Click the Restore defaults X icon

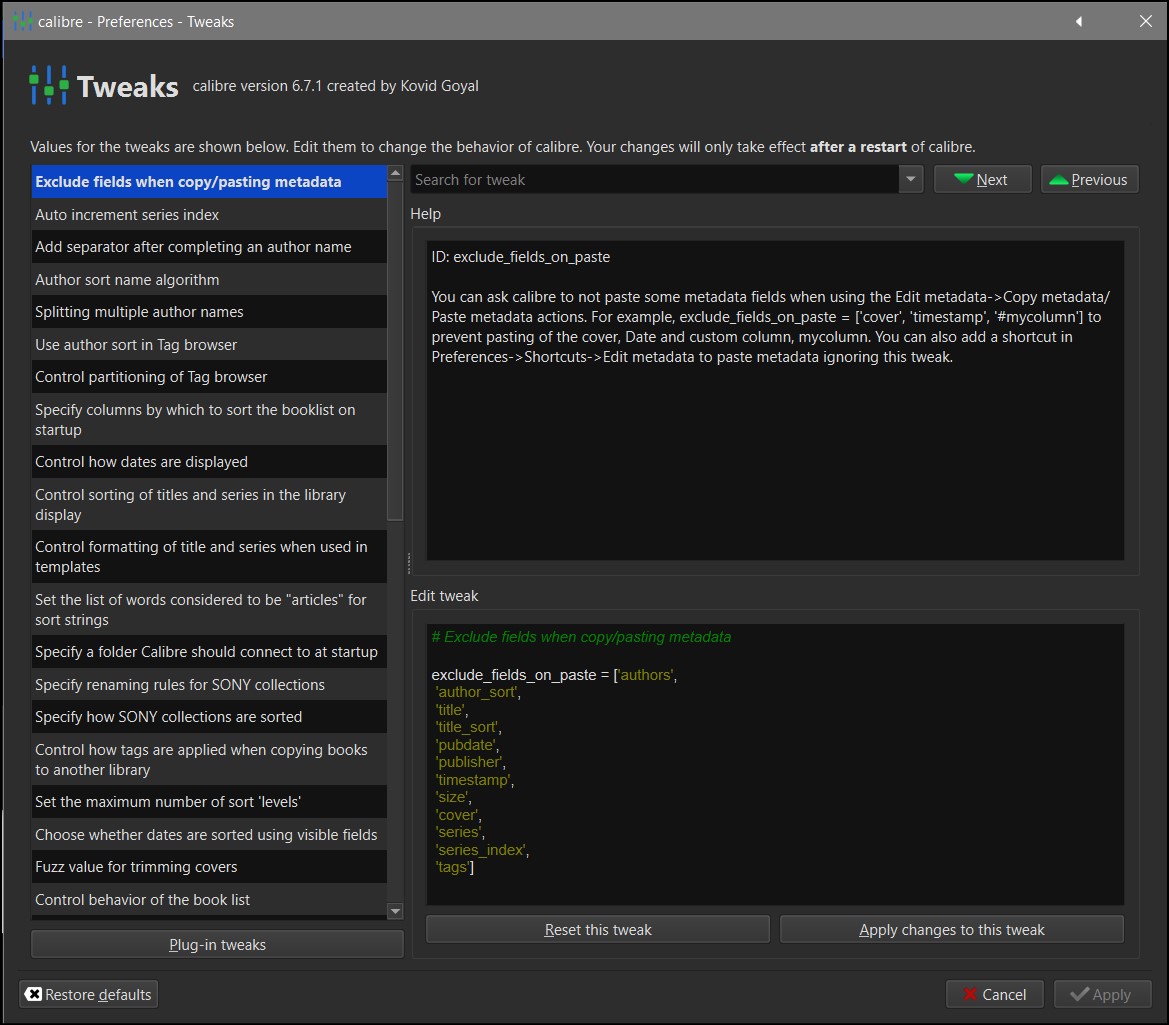point(33,994)
